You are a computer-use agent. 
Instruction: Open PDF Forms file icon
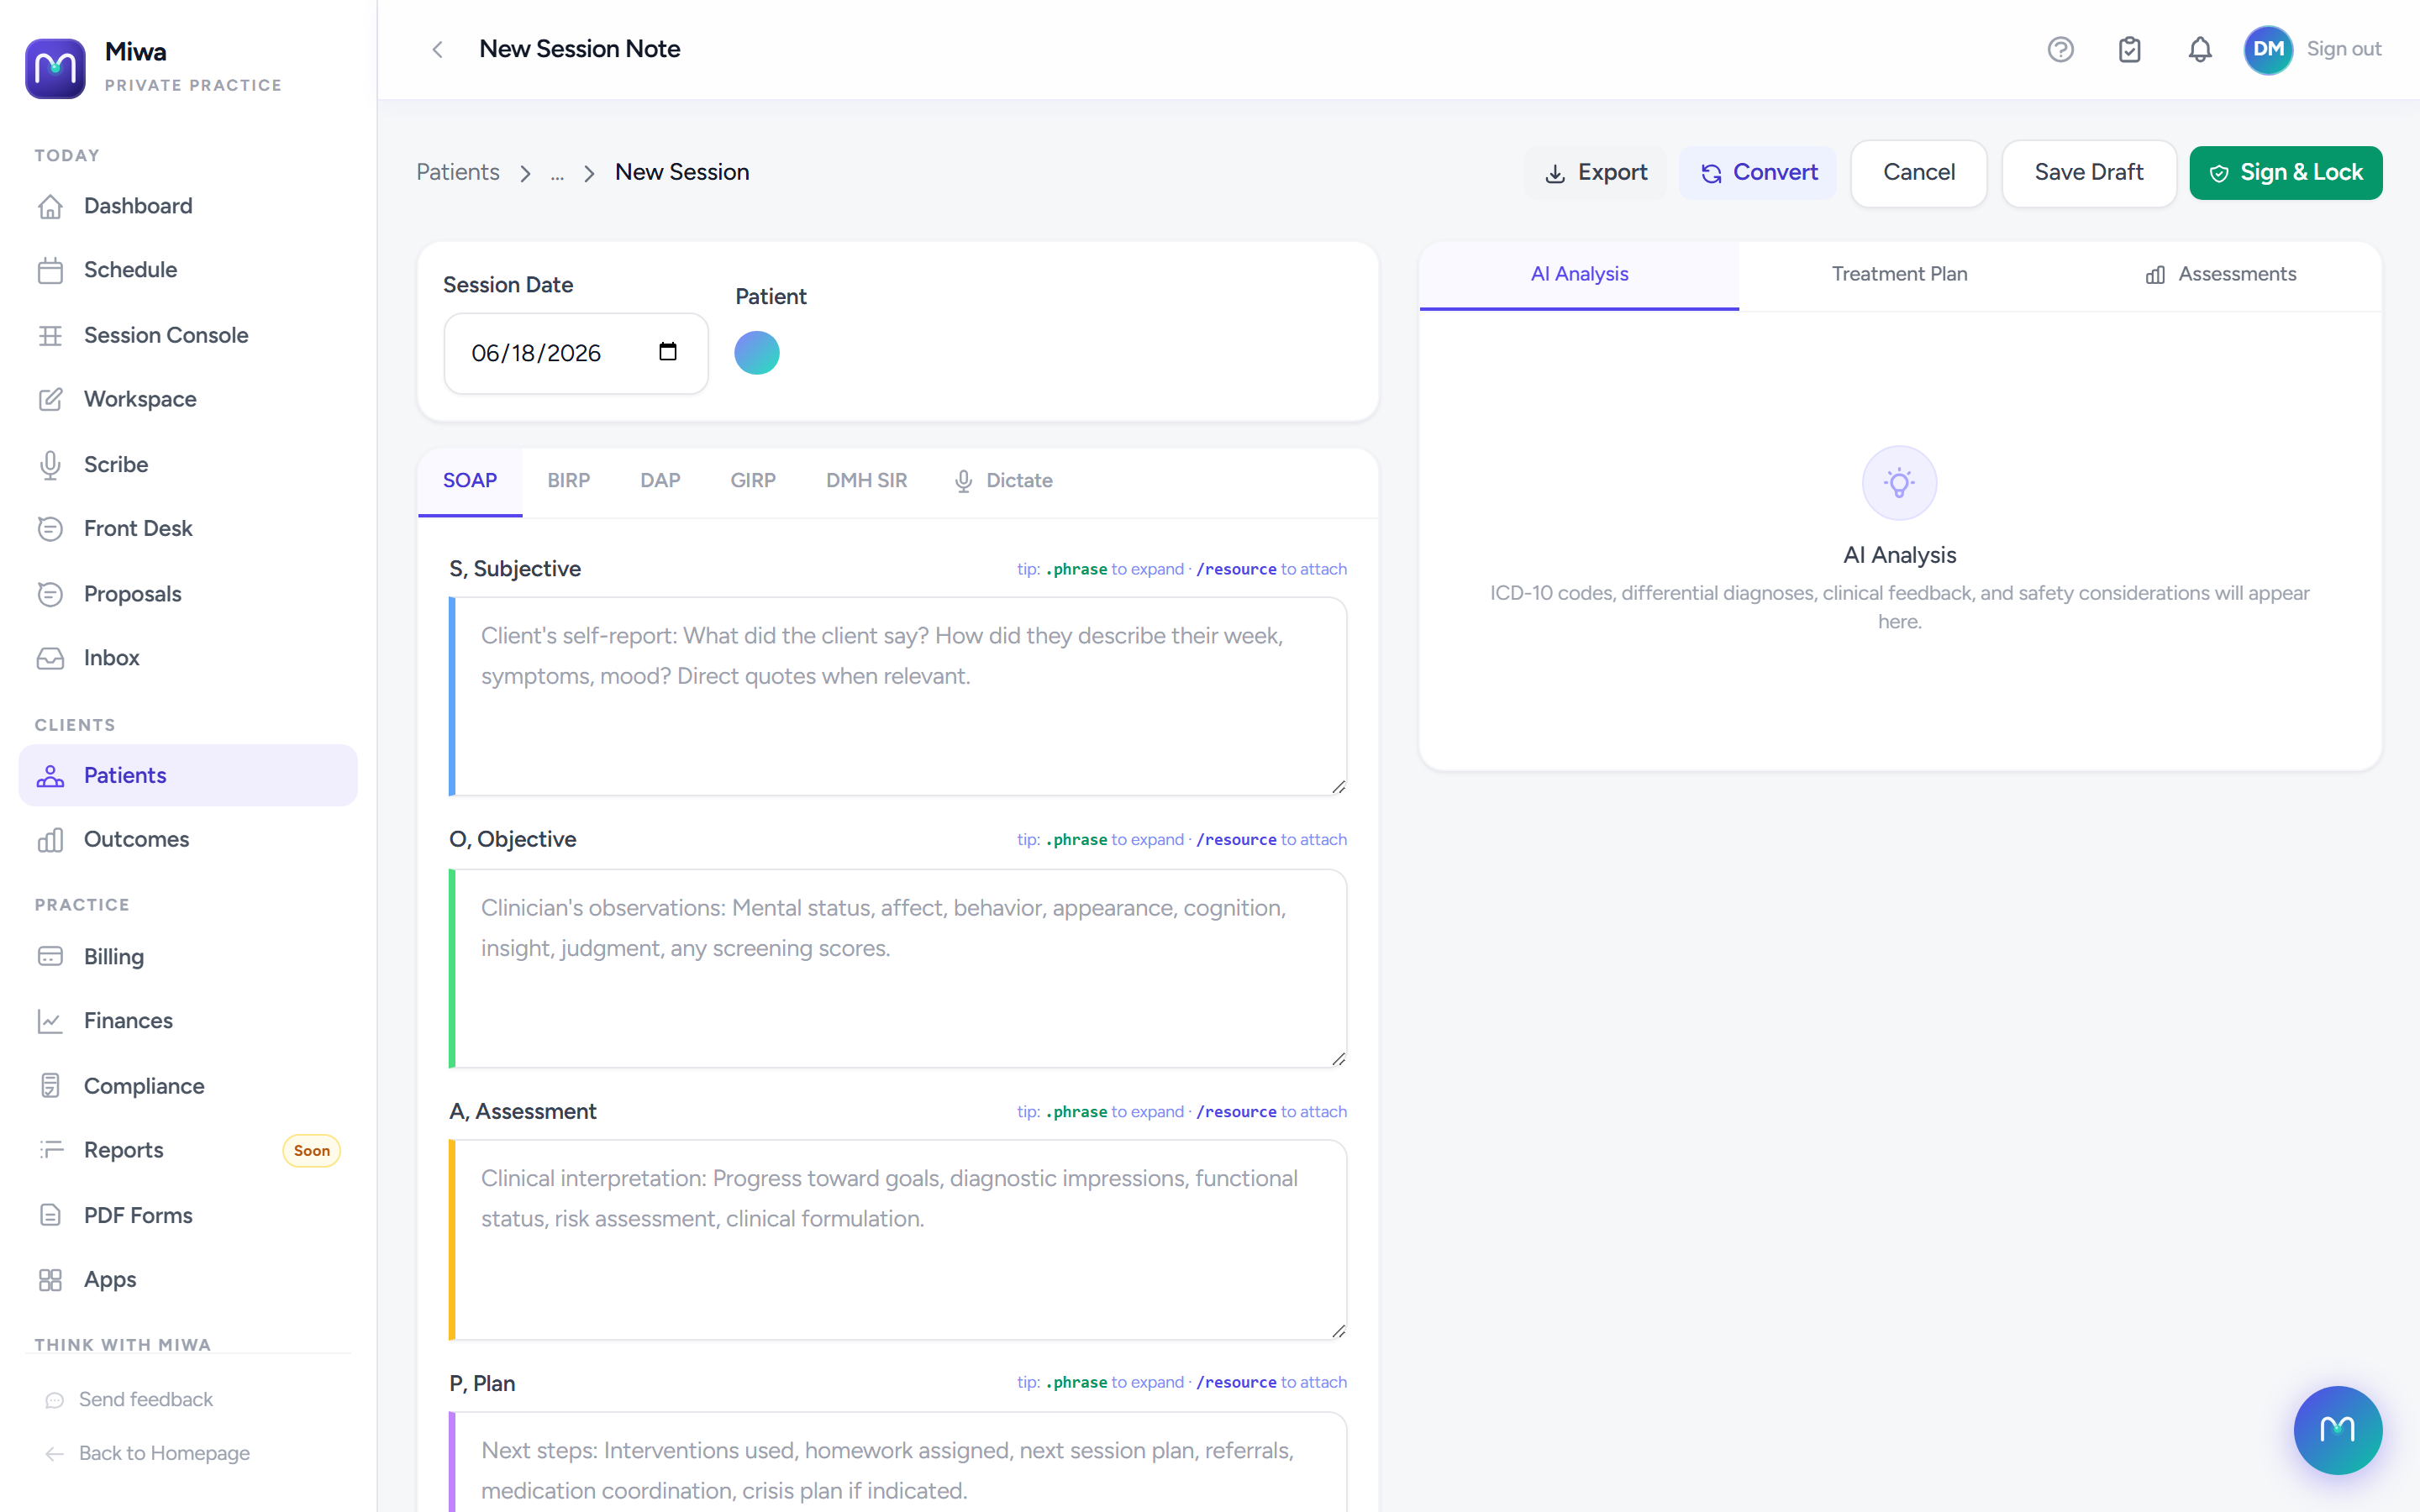pyautogui.click(x=50, y=1215)
